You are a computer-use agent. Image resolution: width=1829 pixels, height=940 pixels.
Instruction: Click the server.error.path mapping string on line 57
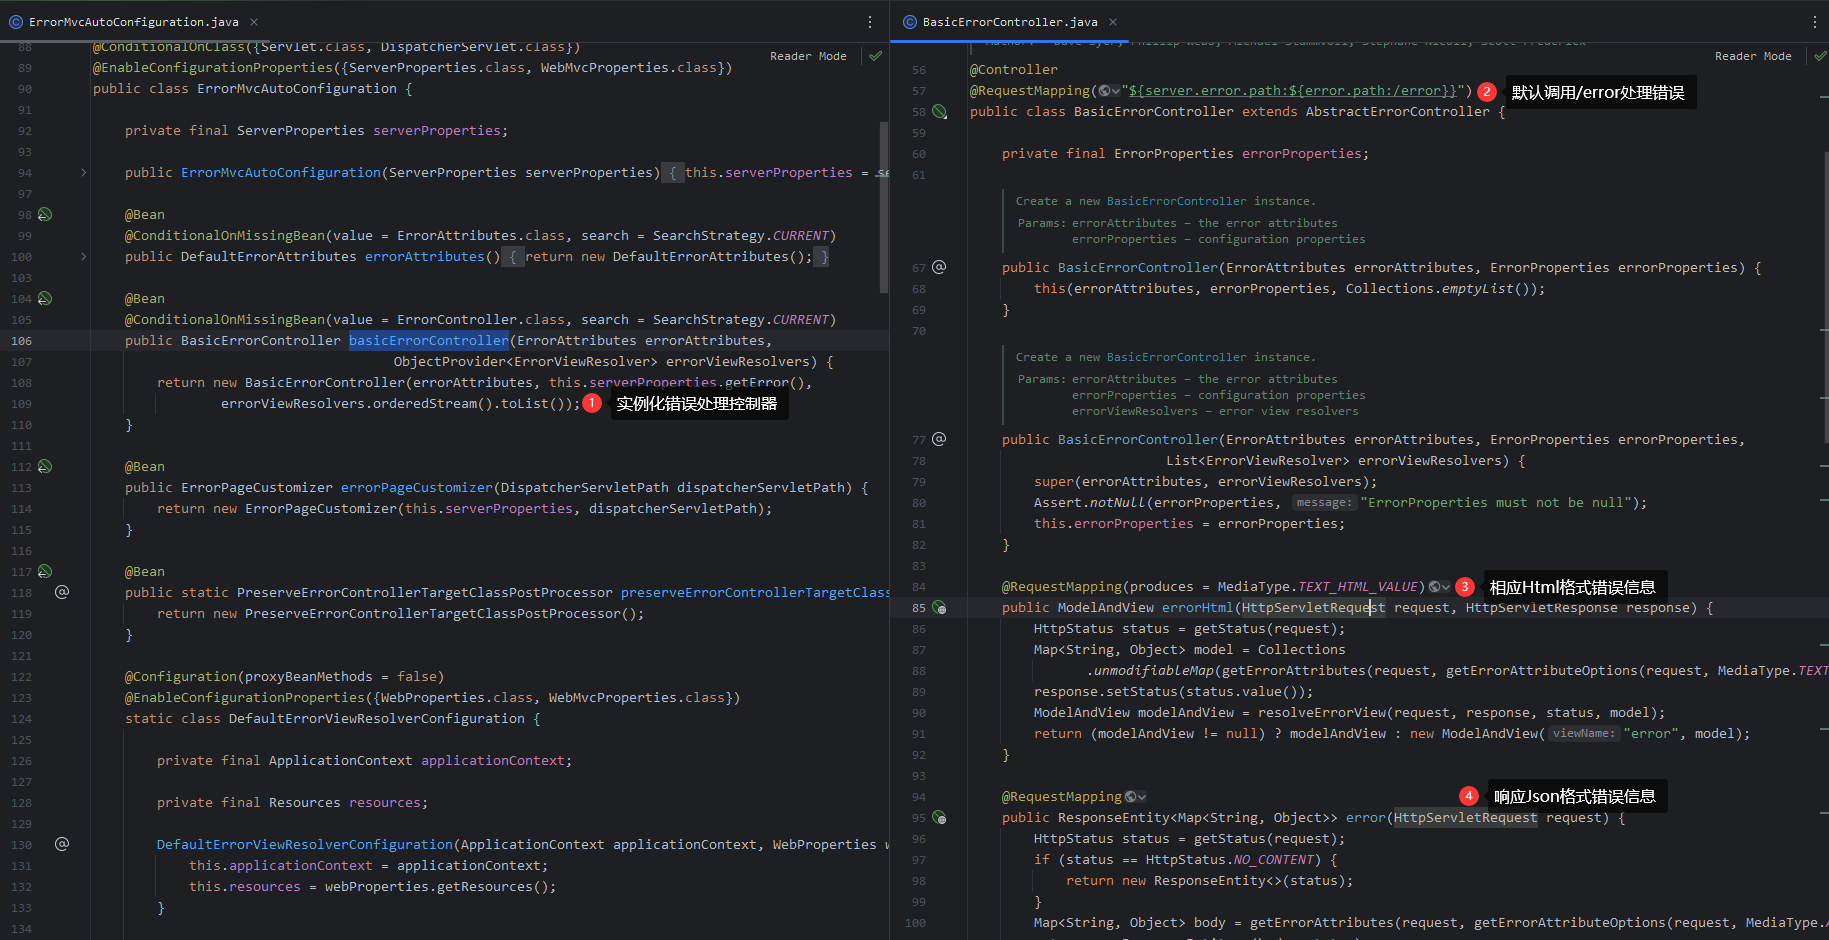pos(1293,91)
